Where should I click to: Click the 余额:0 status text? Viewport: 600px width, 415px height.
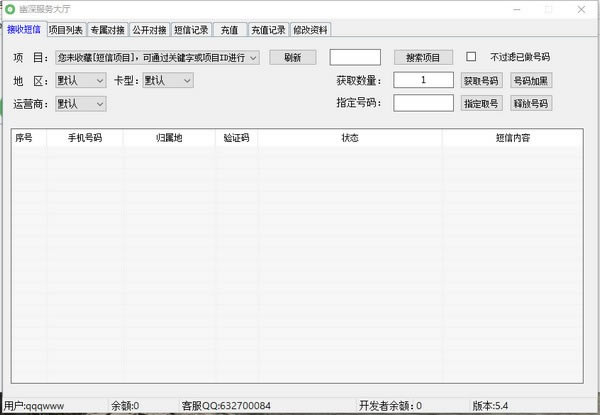[125, 406]
